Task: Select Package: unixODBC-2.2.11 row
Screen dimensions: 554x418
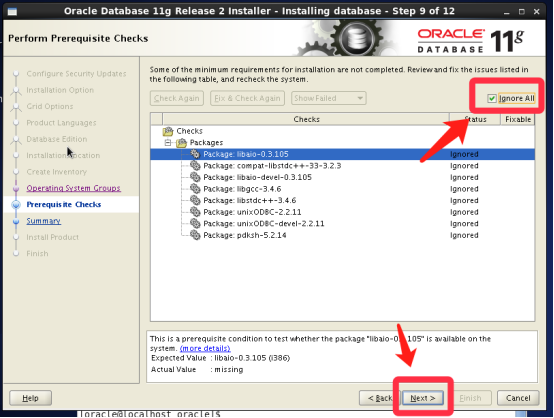Action: (342, 212)
